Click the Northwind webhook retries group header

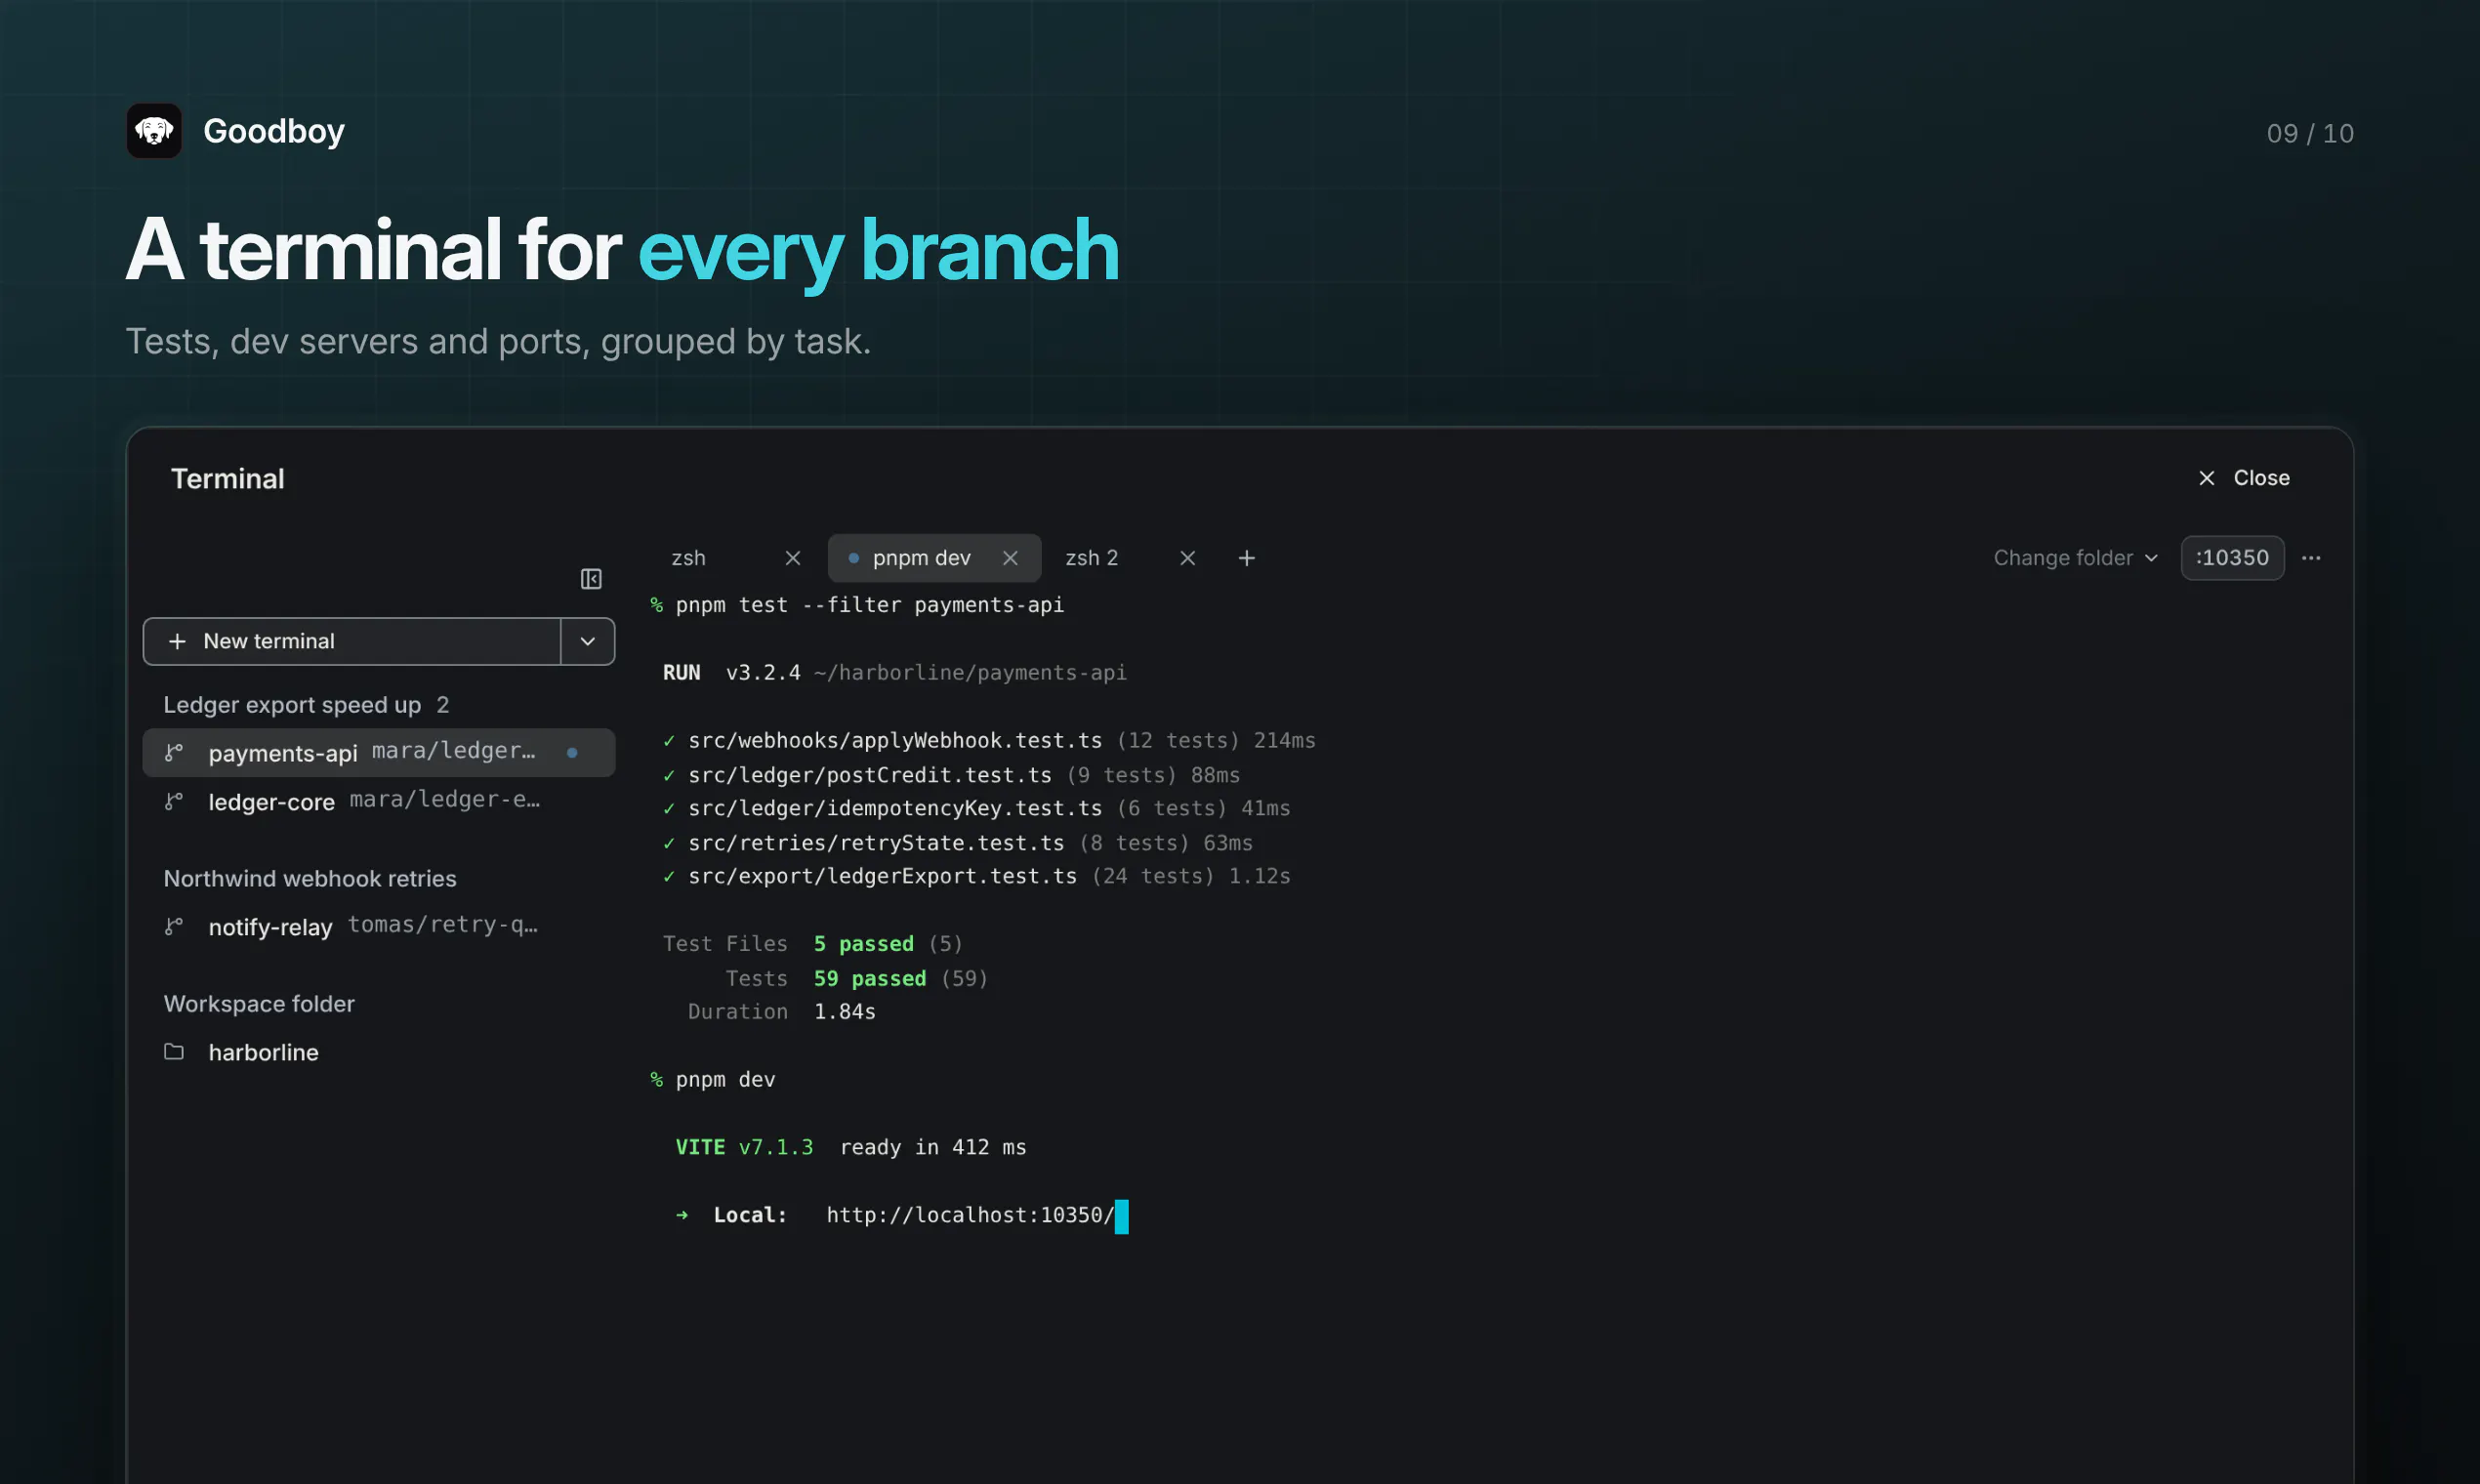pos(310,879)
